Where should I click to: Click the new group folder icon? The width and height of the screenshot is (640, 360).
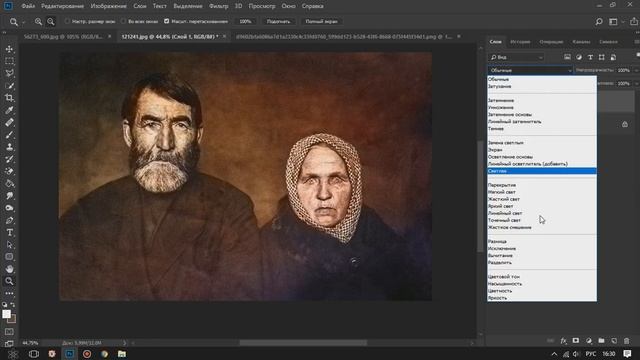click(x=601, y=341)
